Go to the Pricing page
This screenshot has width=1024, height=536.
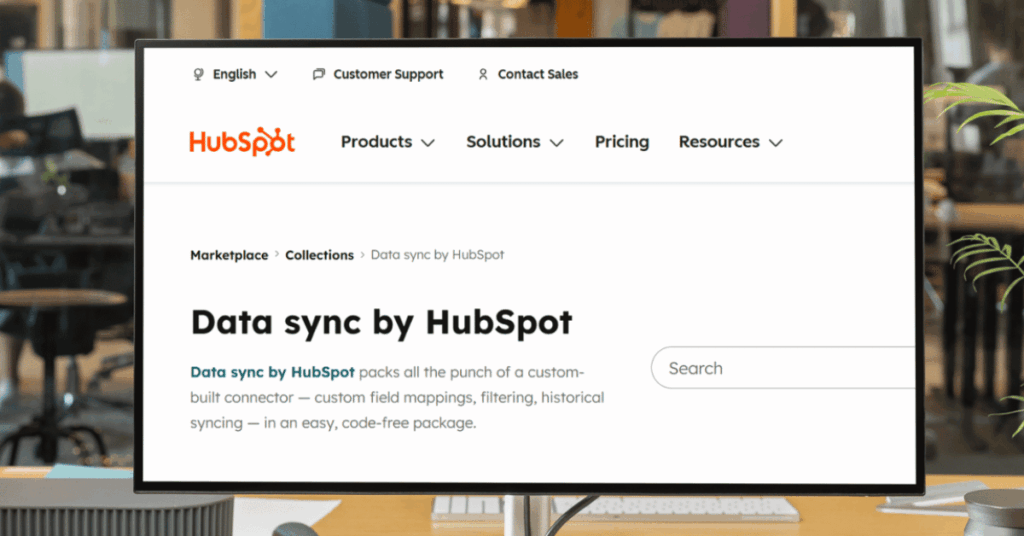pyautogui.click(x=622, y=142)
